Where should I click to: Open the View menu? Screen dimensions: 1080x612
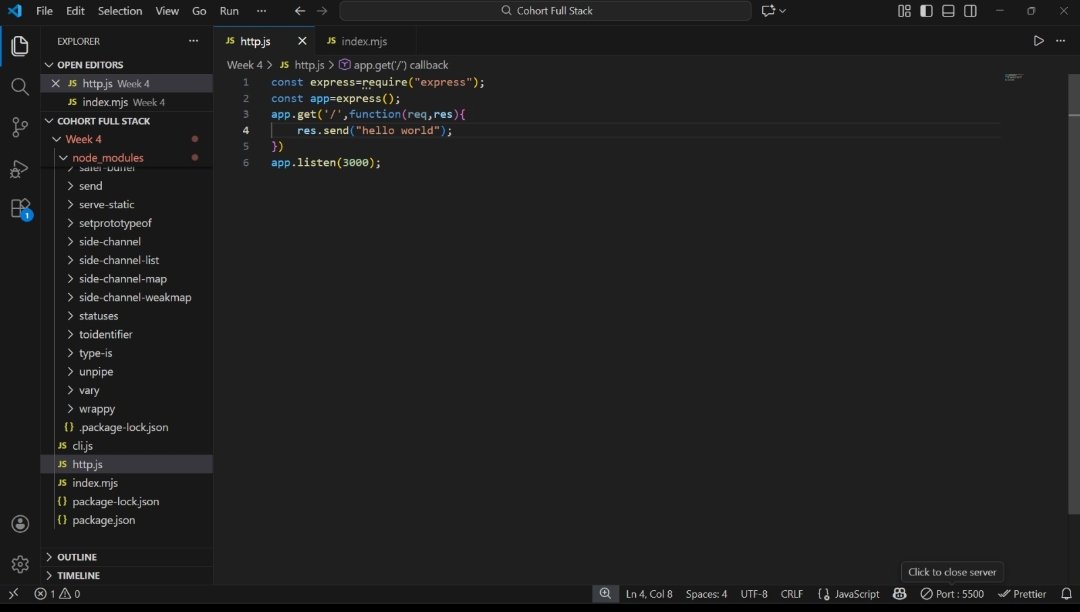coord(167,11)
